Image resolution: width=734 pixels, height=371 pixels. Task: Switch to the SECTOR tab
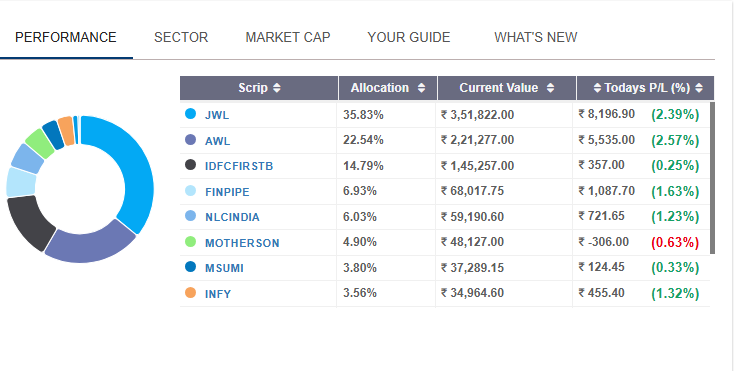coord(181,37)
